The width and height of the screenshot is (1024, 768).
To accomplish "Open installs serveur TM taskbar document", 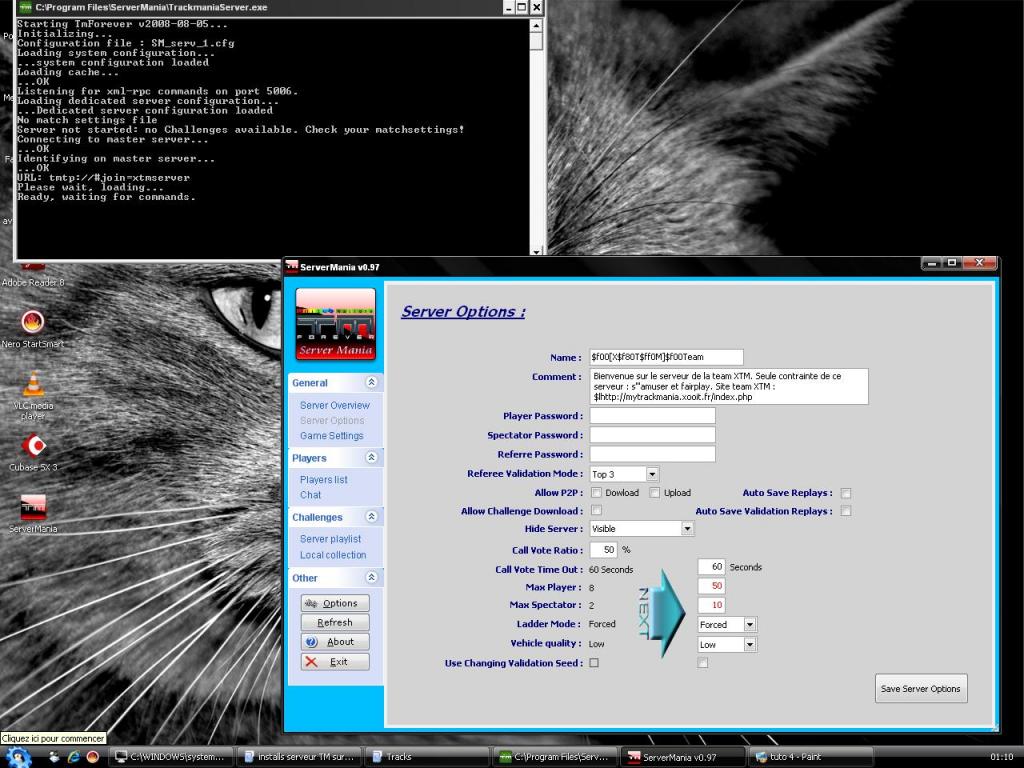I will coord(299,757).
